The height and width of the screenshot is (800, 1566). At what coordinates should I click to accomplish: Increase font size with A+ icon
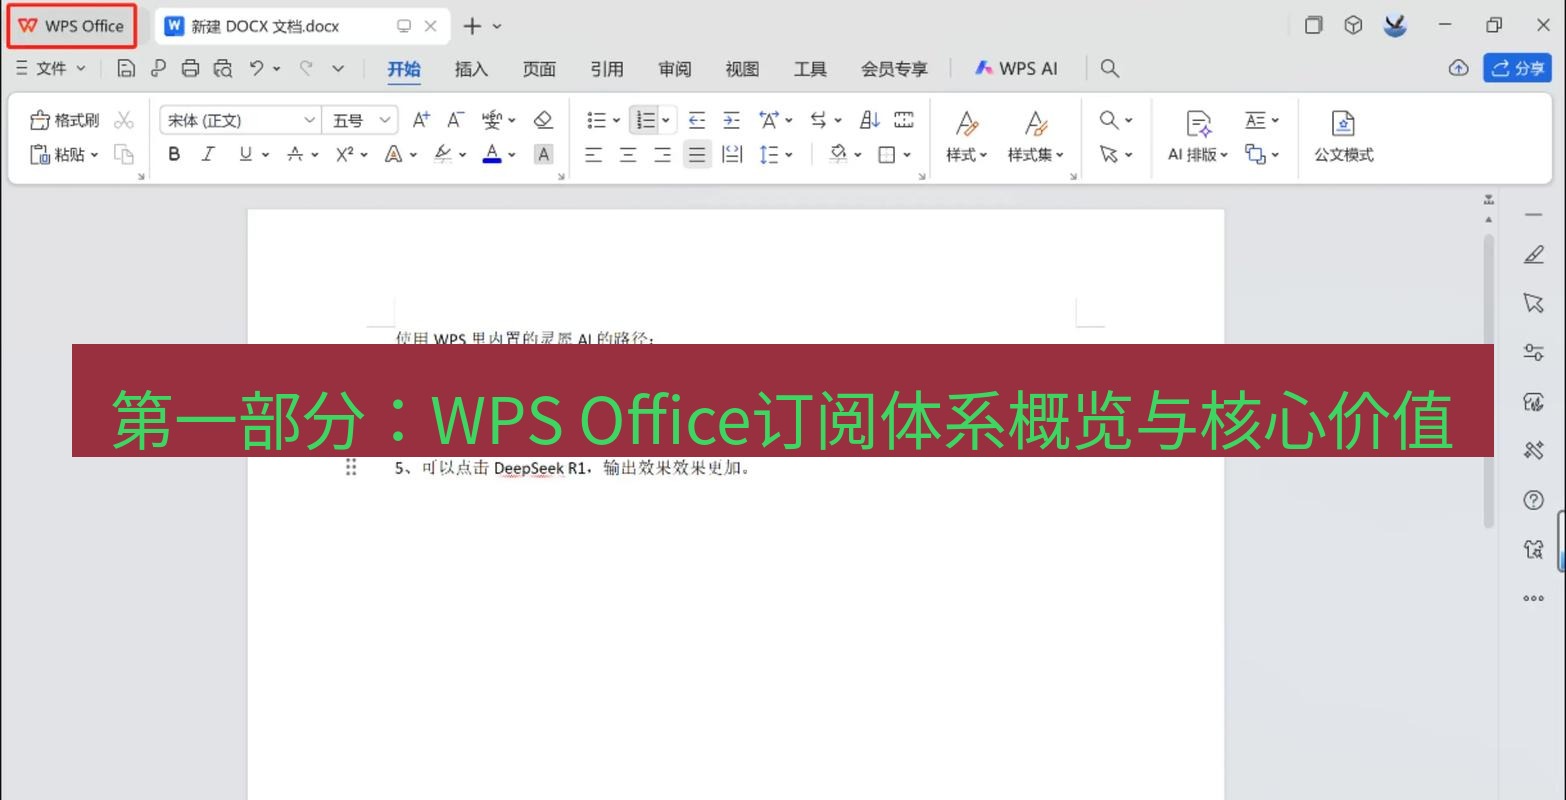coord(421,120)
